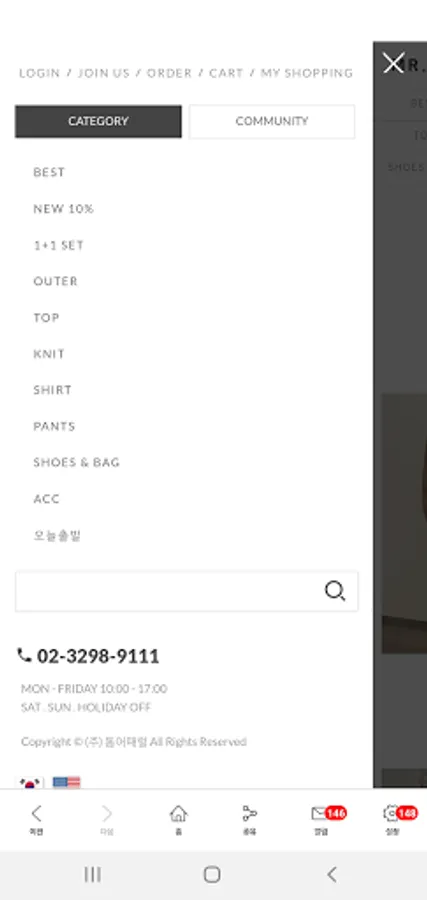427x900 pixels.
Task: Select the CATEGORY tab
Action: coord(98,121)
